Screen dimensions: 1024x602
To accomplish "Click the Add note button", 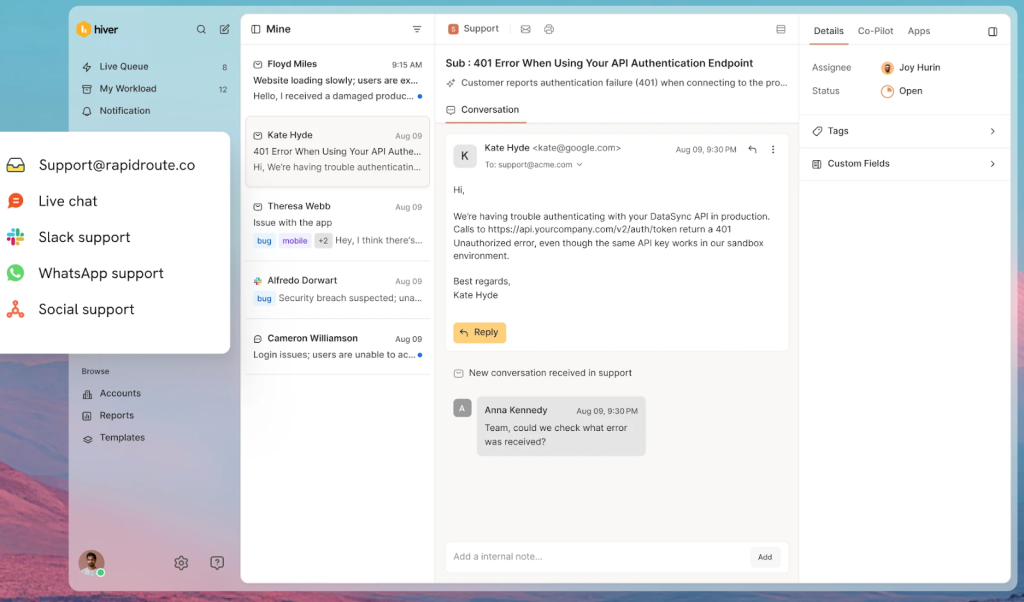I will pos(765,557).
